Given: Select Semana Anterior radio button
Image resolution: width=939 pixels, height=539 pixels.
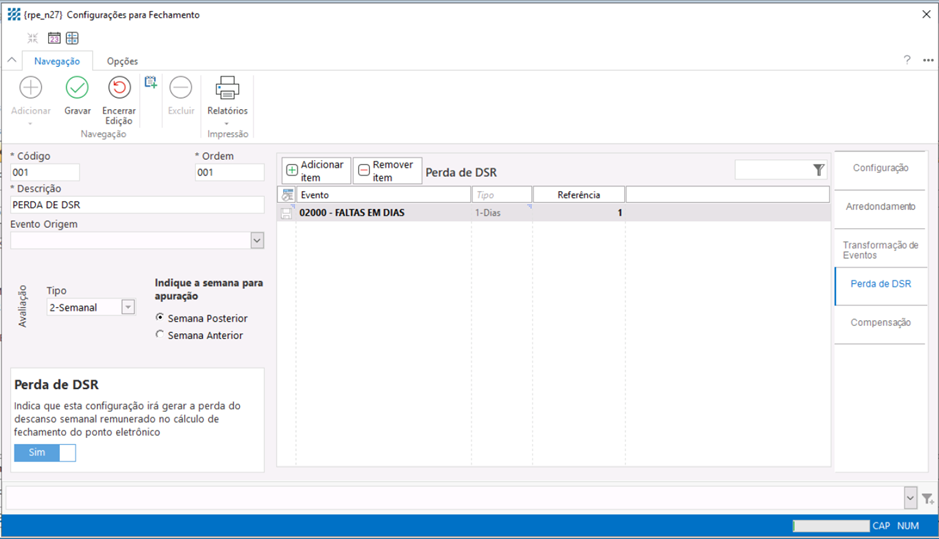Looking at the screenshot, I should pos(160,335).
